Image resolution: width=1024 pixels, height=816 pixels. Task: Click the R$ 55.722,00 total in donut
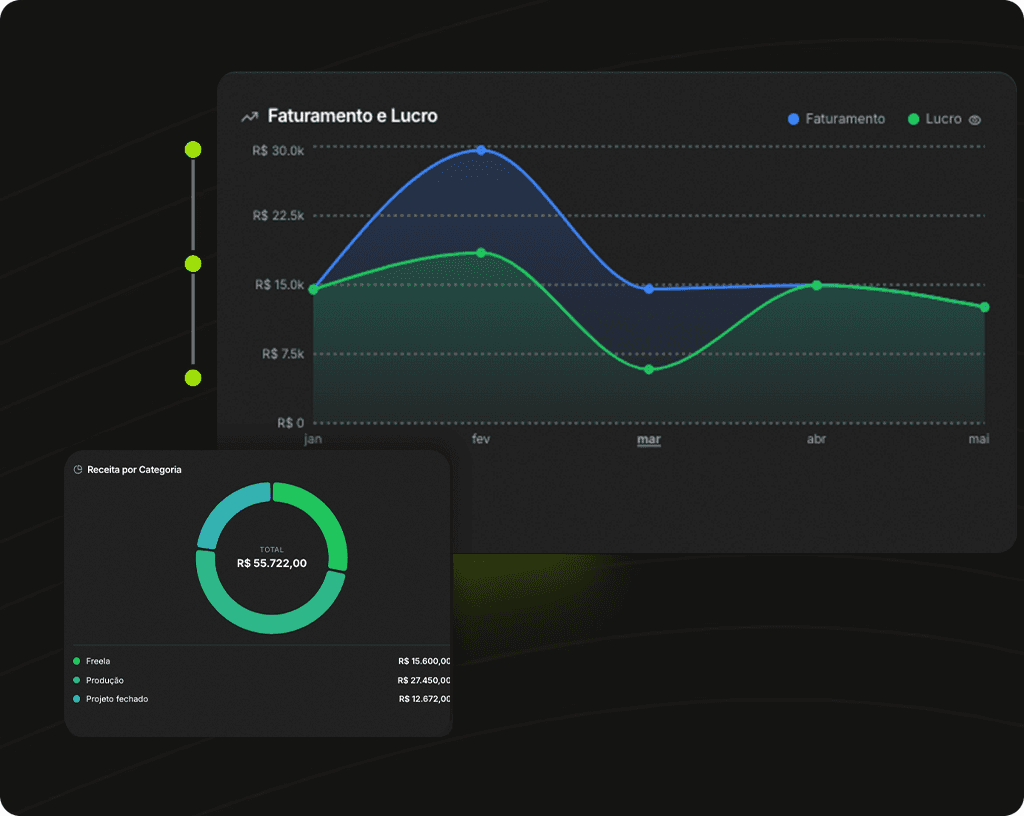(272, 563)
